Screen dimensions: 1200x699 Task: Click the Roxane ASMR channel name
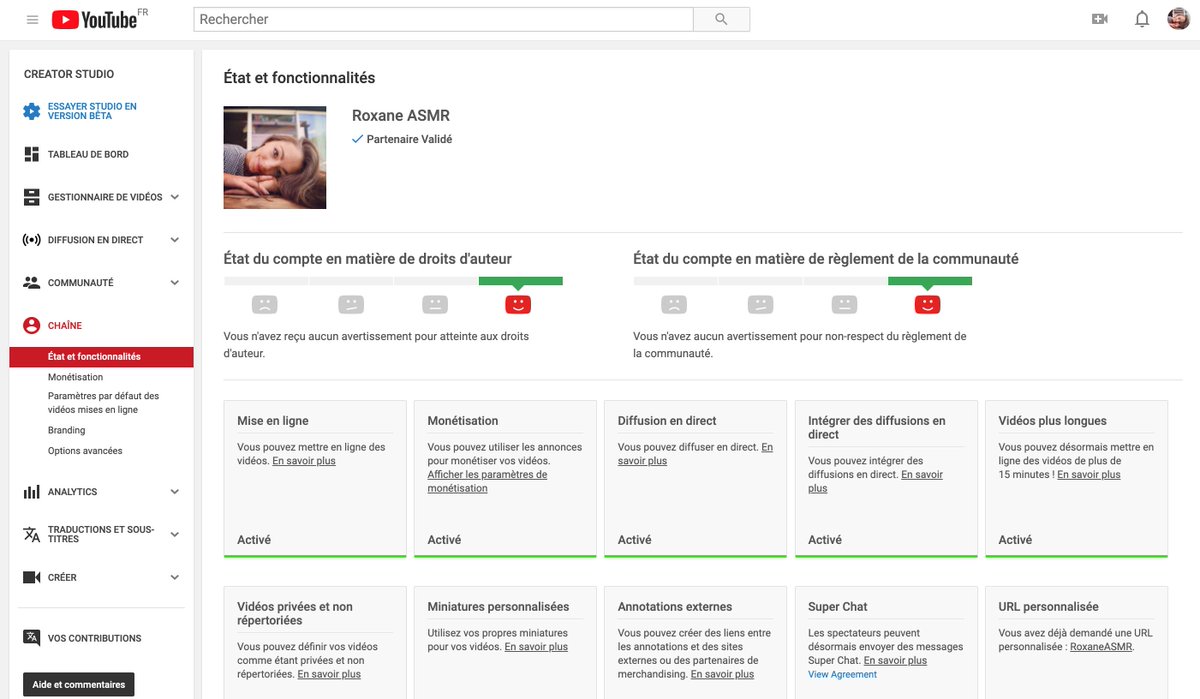[x=401, y=116]
